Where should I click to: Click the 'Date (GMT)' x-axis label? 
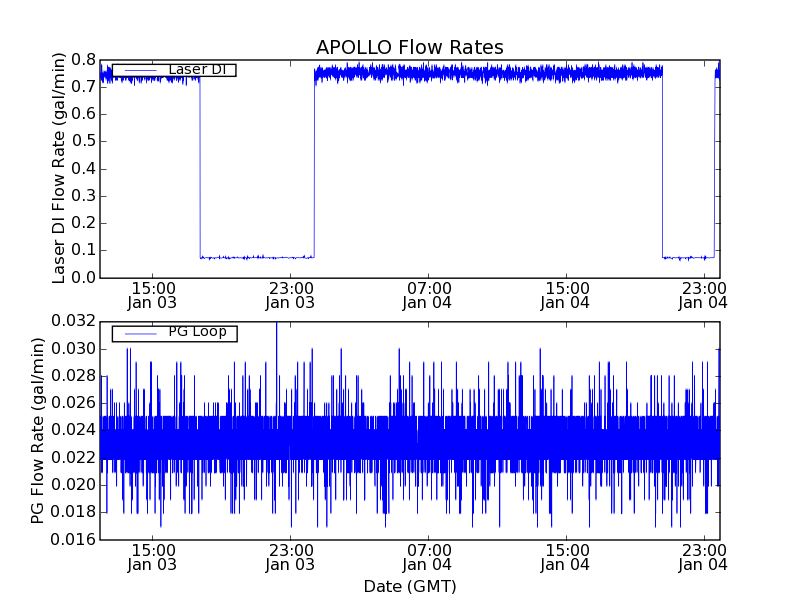tap(410, 586)
